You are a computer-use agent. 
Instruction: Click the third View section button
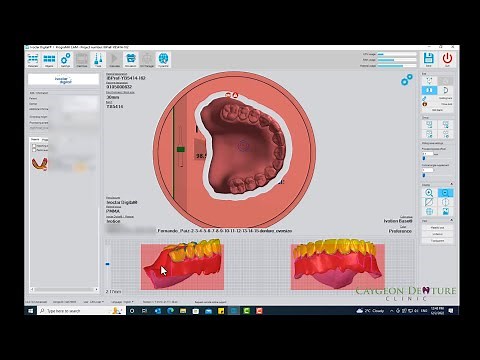(x=437, y=240)
